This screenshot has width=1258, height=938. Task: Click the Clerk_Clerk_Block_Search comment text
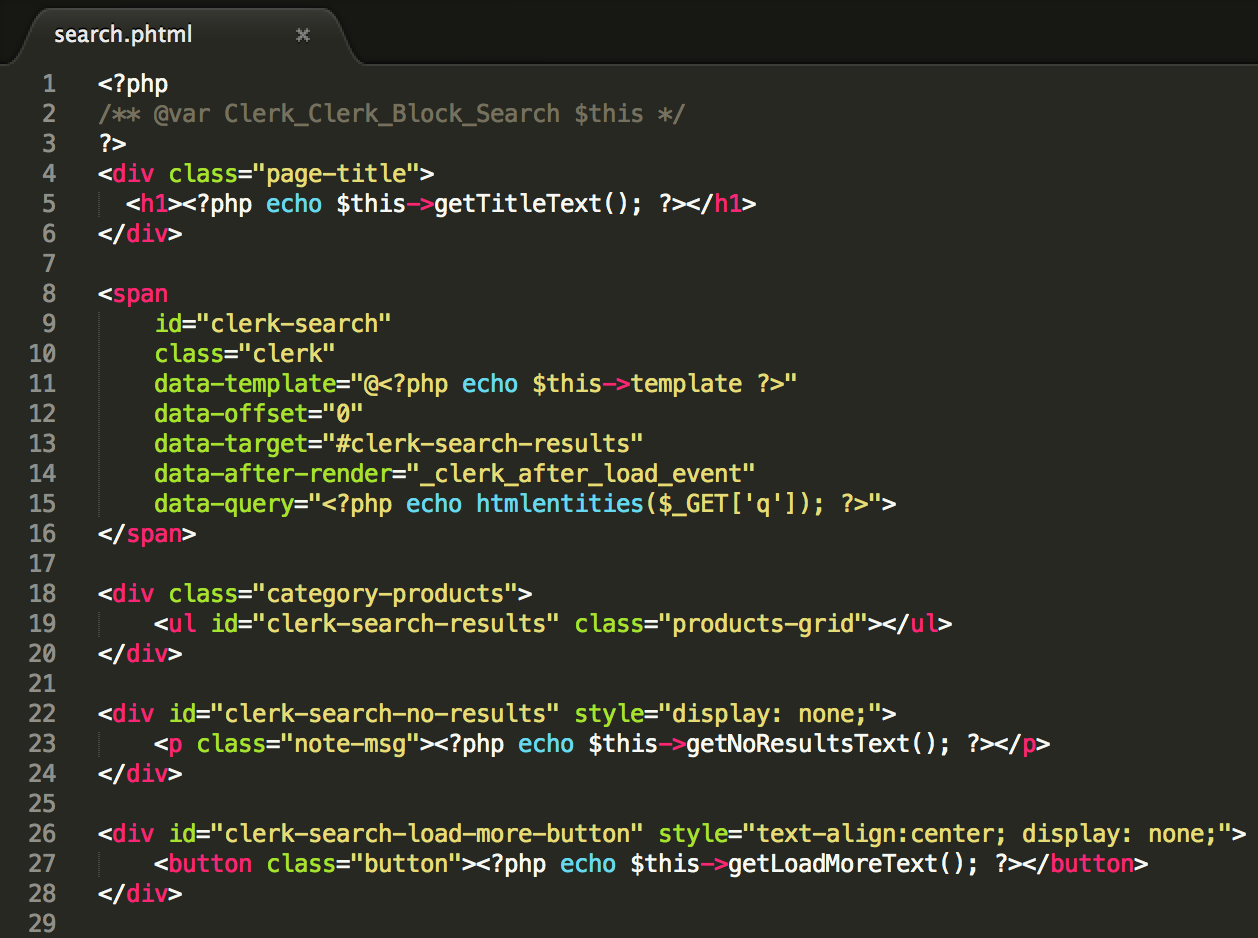(391, 114)
